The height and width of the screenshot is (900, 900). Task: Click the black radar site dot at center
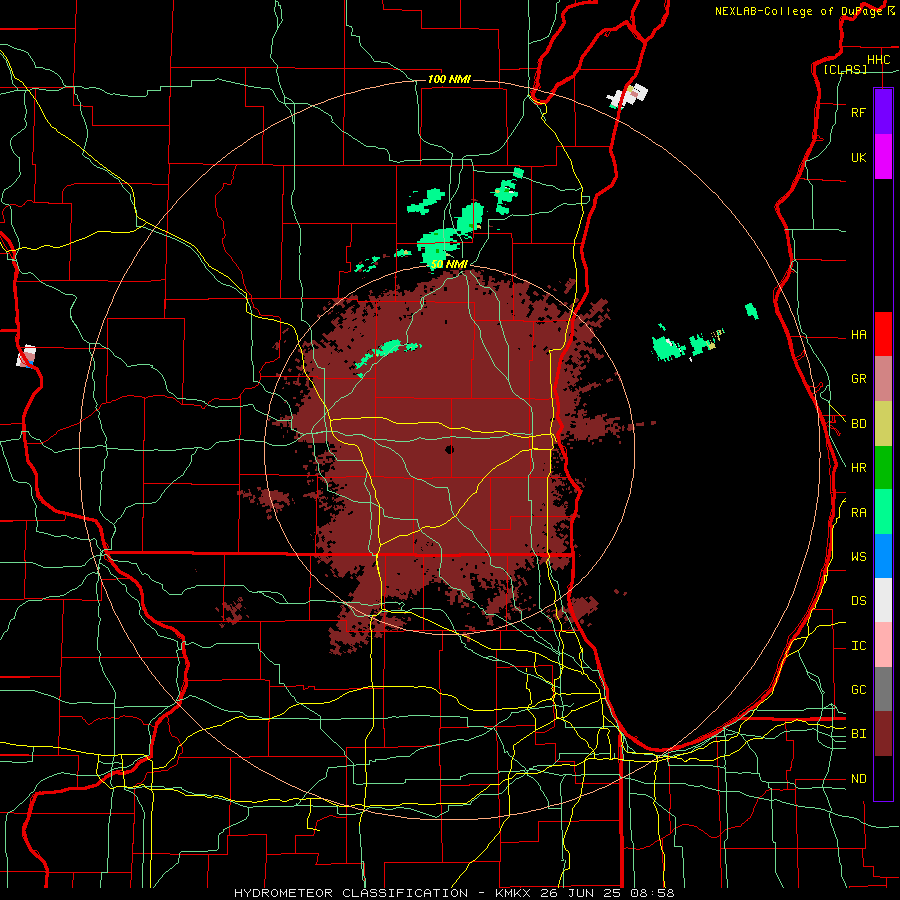coord(449,449)
